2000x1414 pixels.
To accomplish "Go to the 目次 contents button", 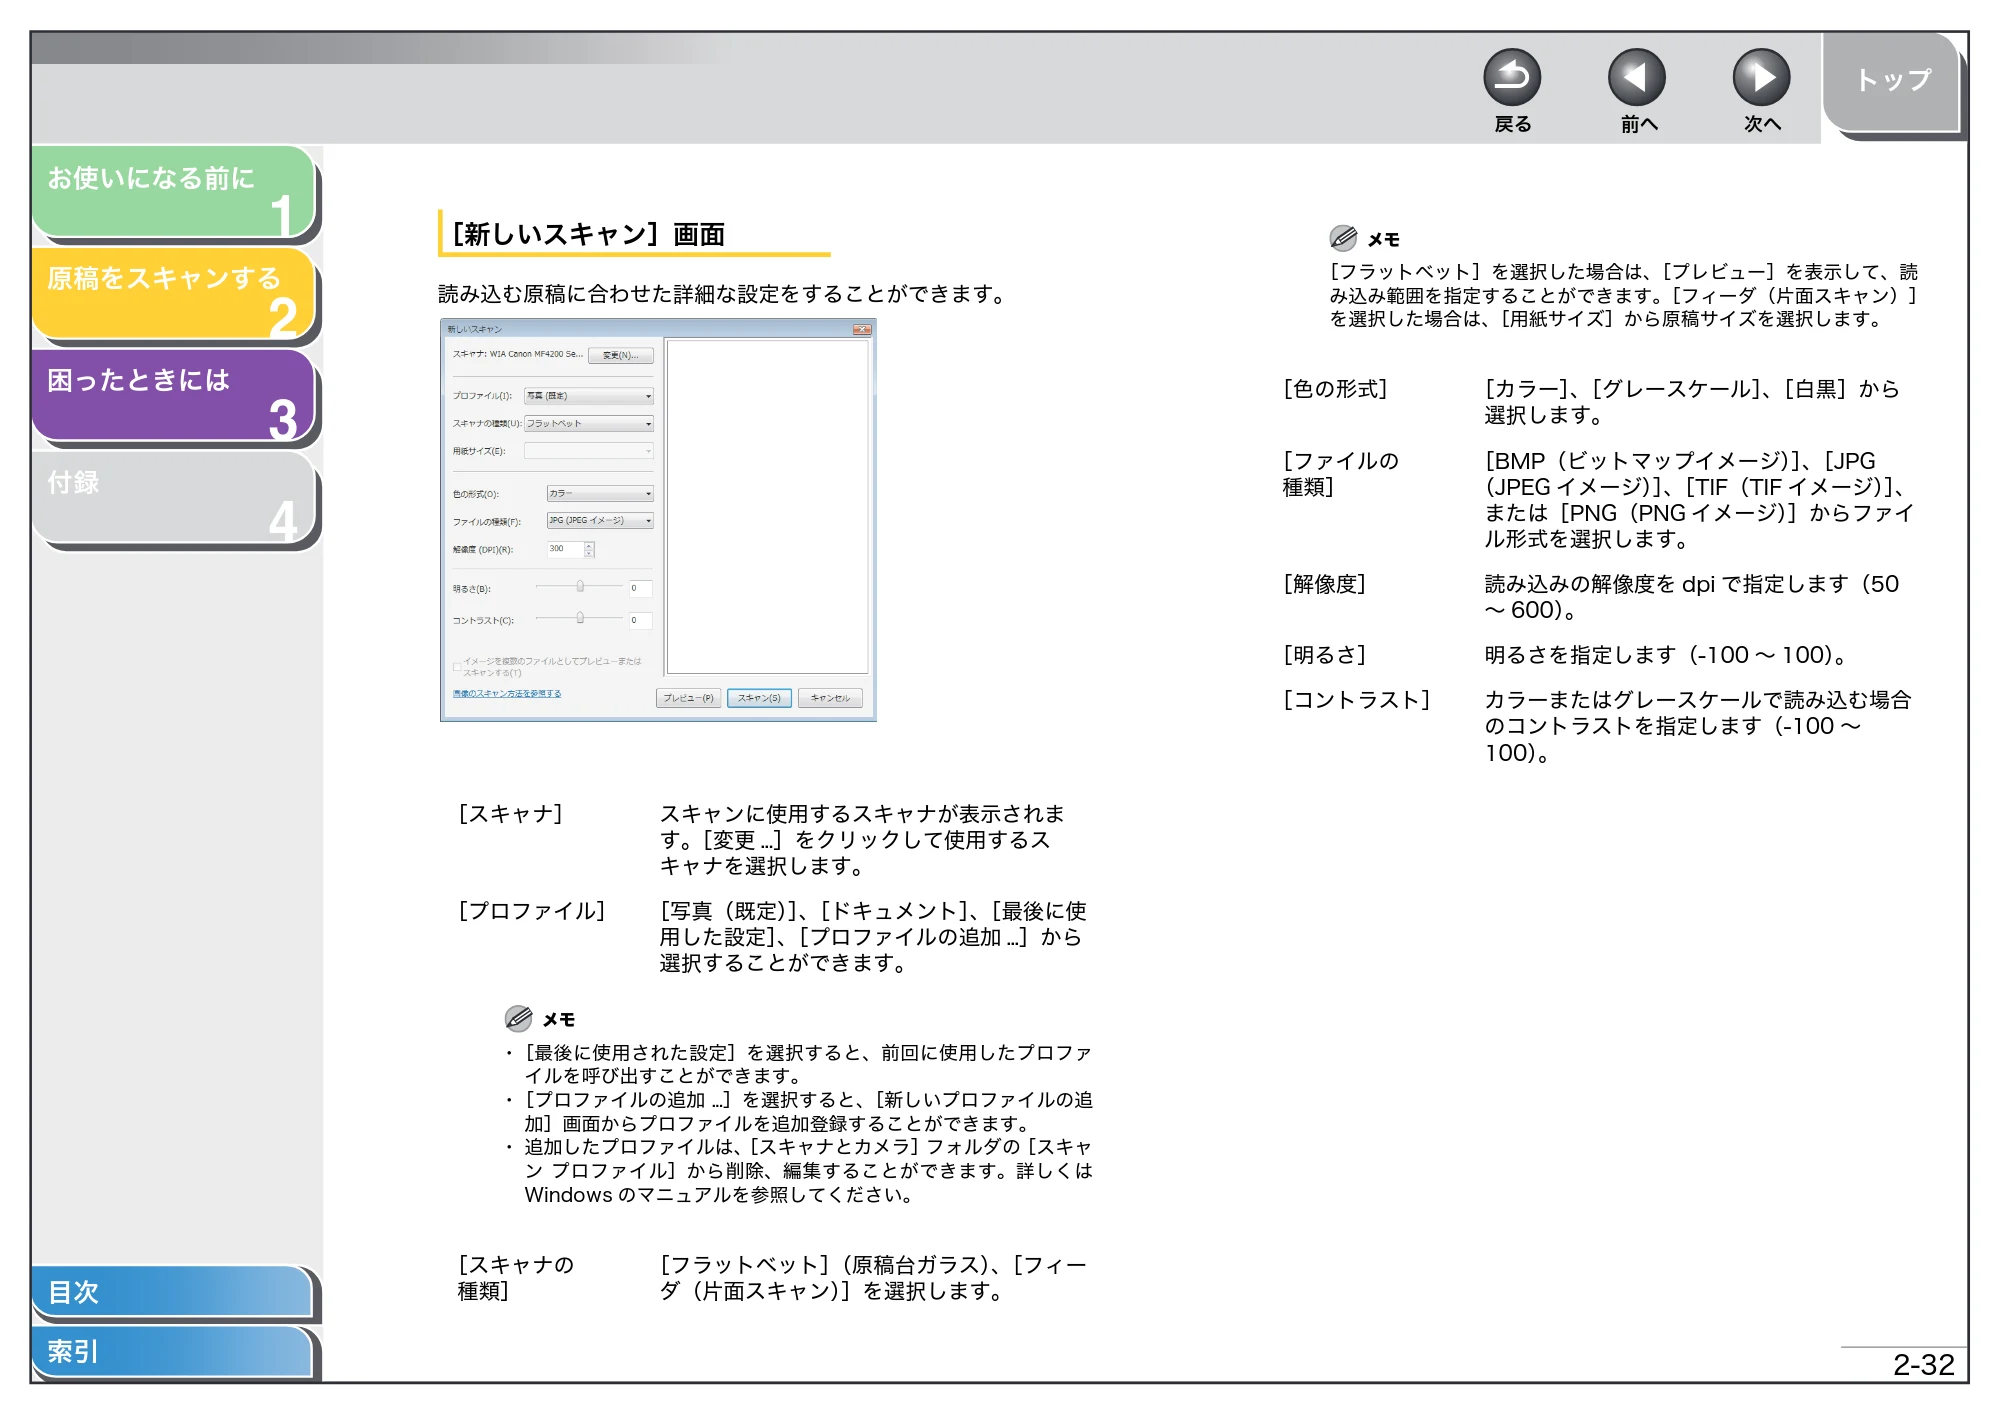I will (x=171, y=1291).
